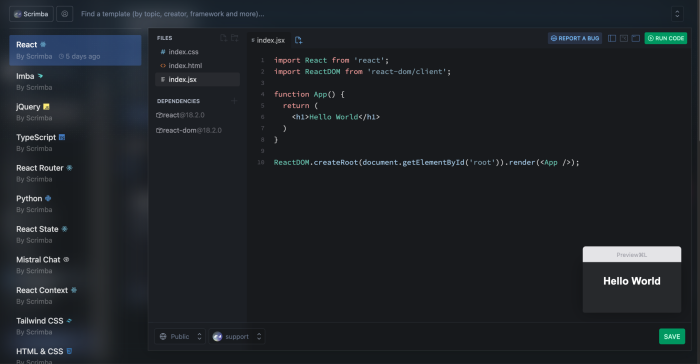This screenshot has height=364, width=700.
Task: Click the Report a Bug button
Action: point(575,38)
